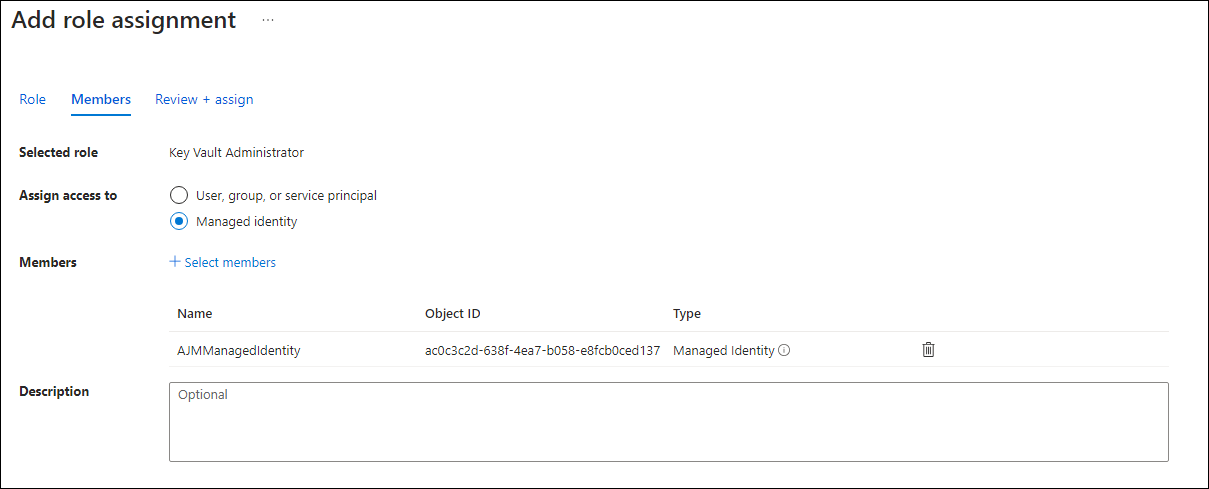Click the Assign access to label
This screenshot has height=489, width=1209.
(68, 196)
